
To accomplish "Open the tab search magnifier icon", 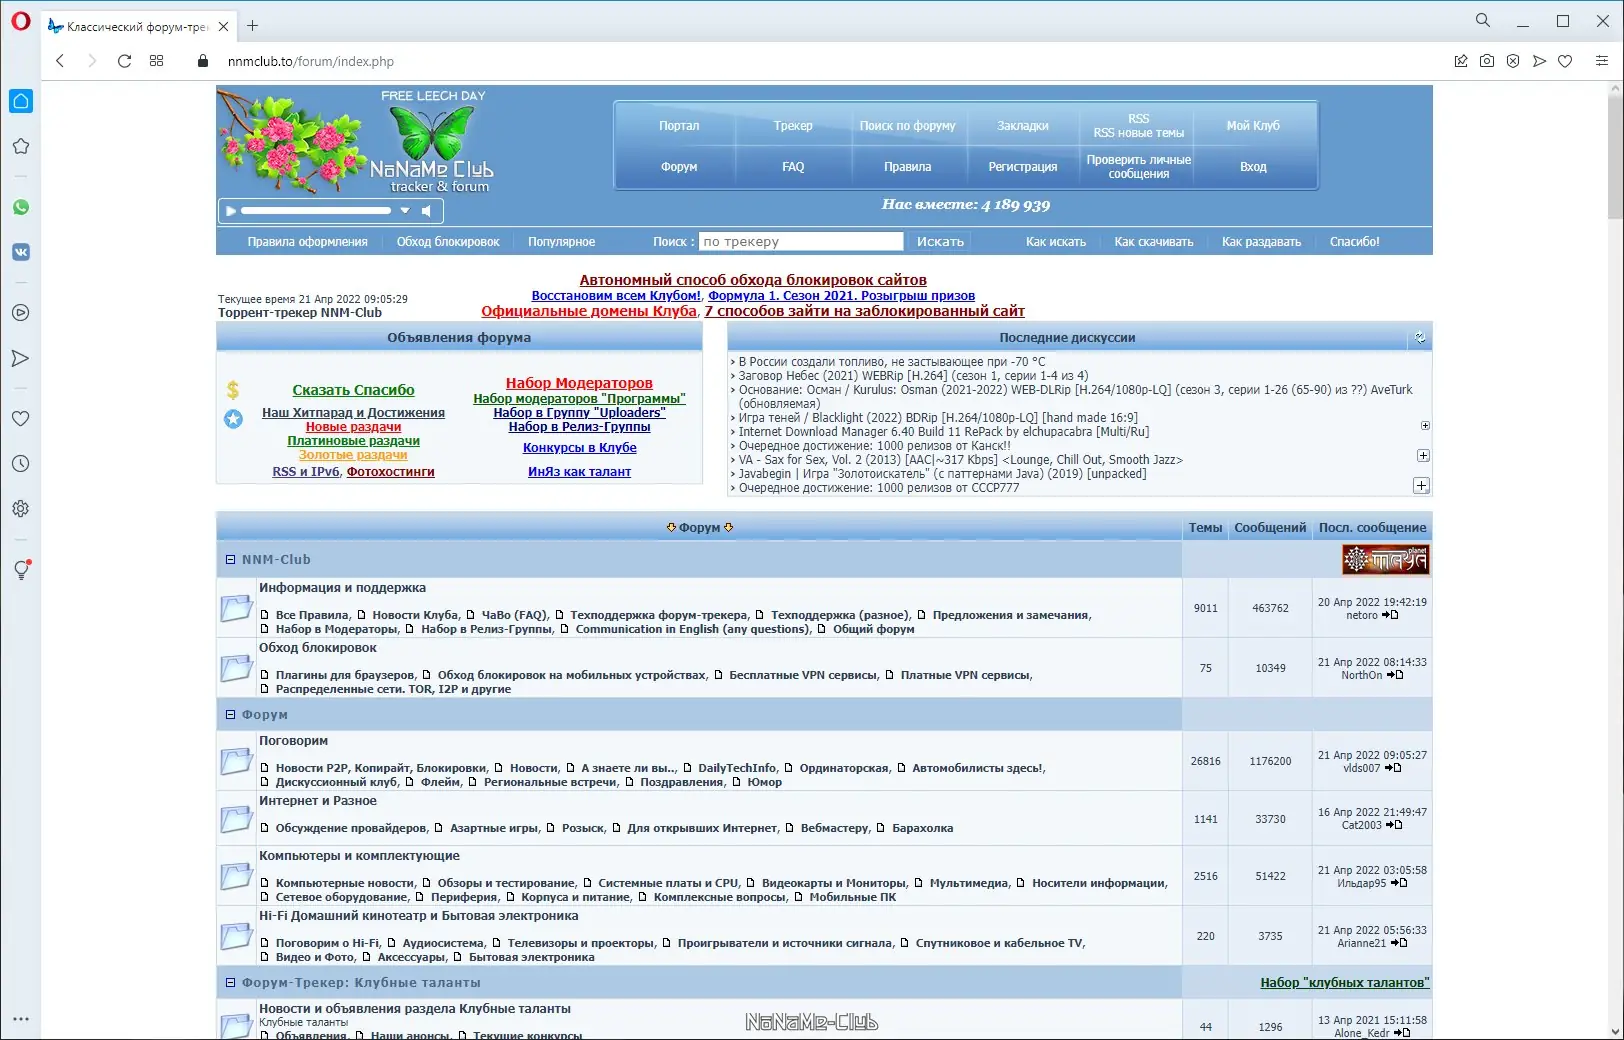I will [1483, 21].
